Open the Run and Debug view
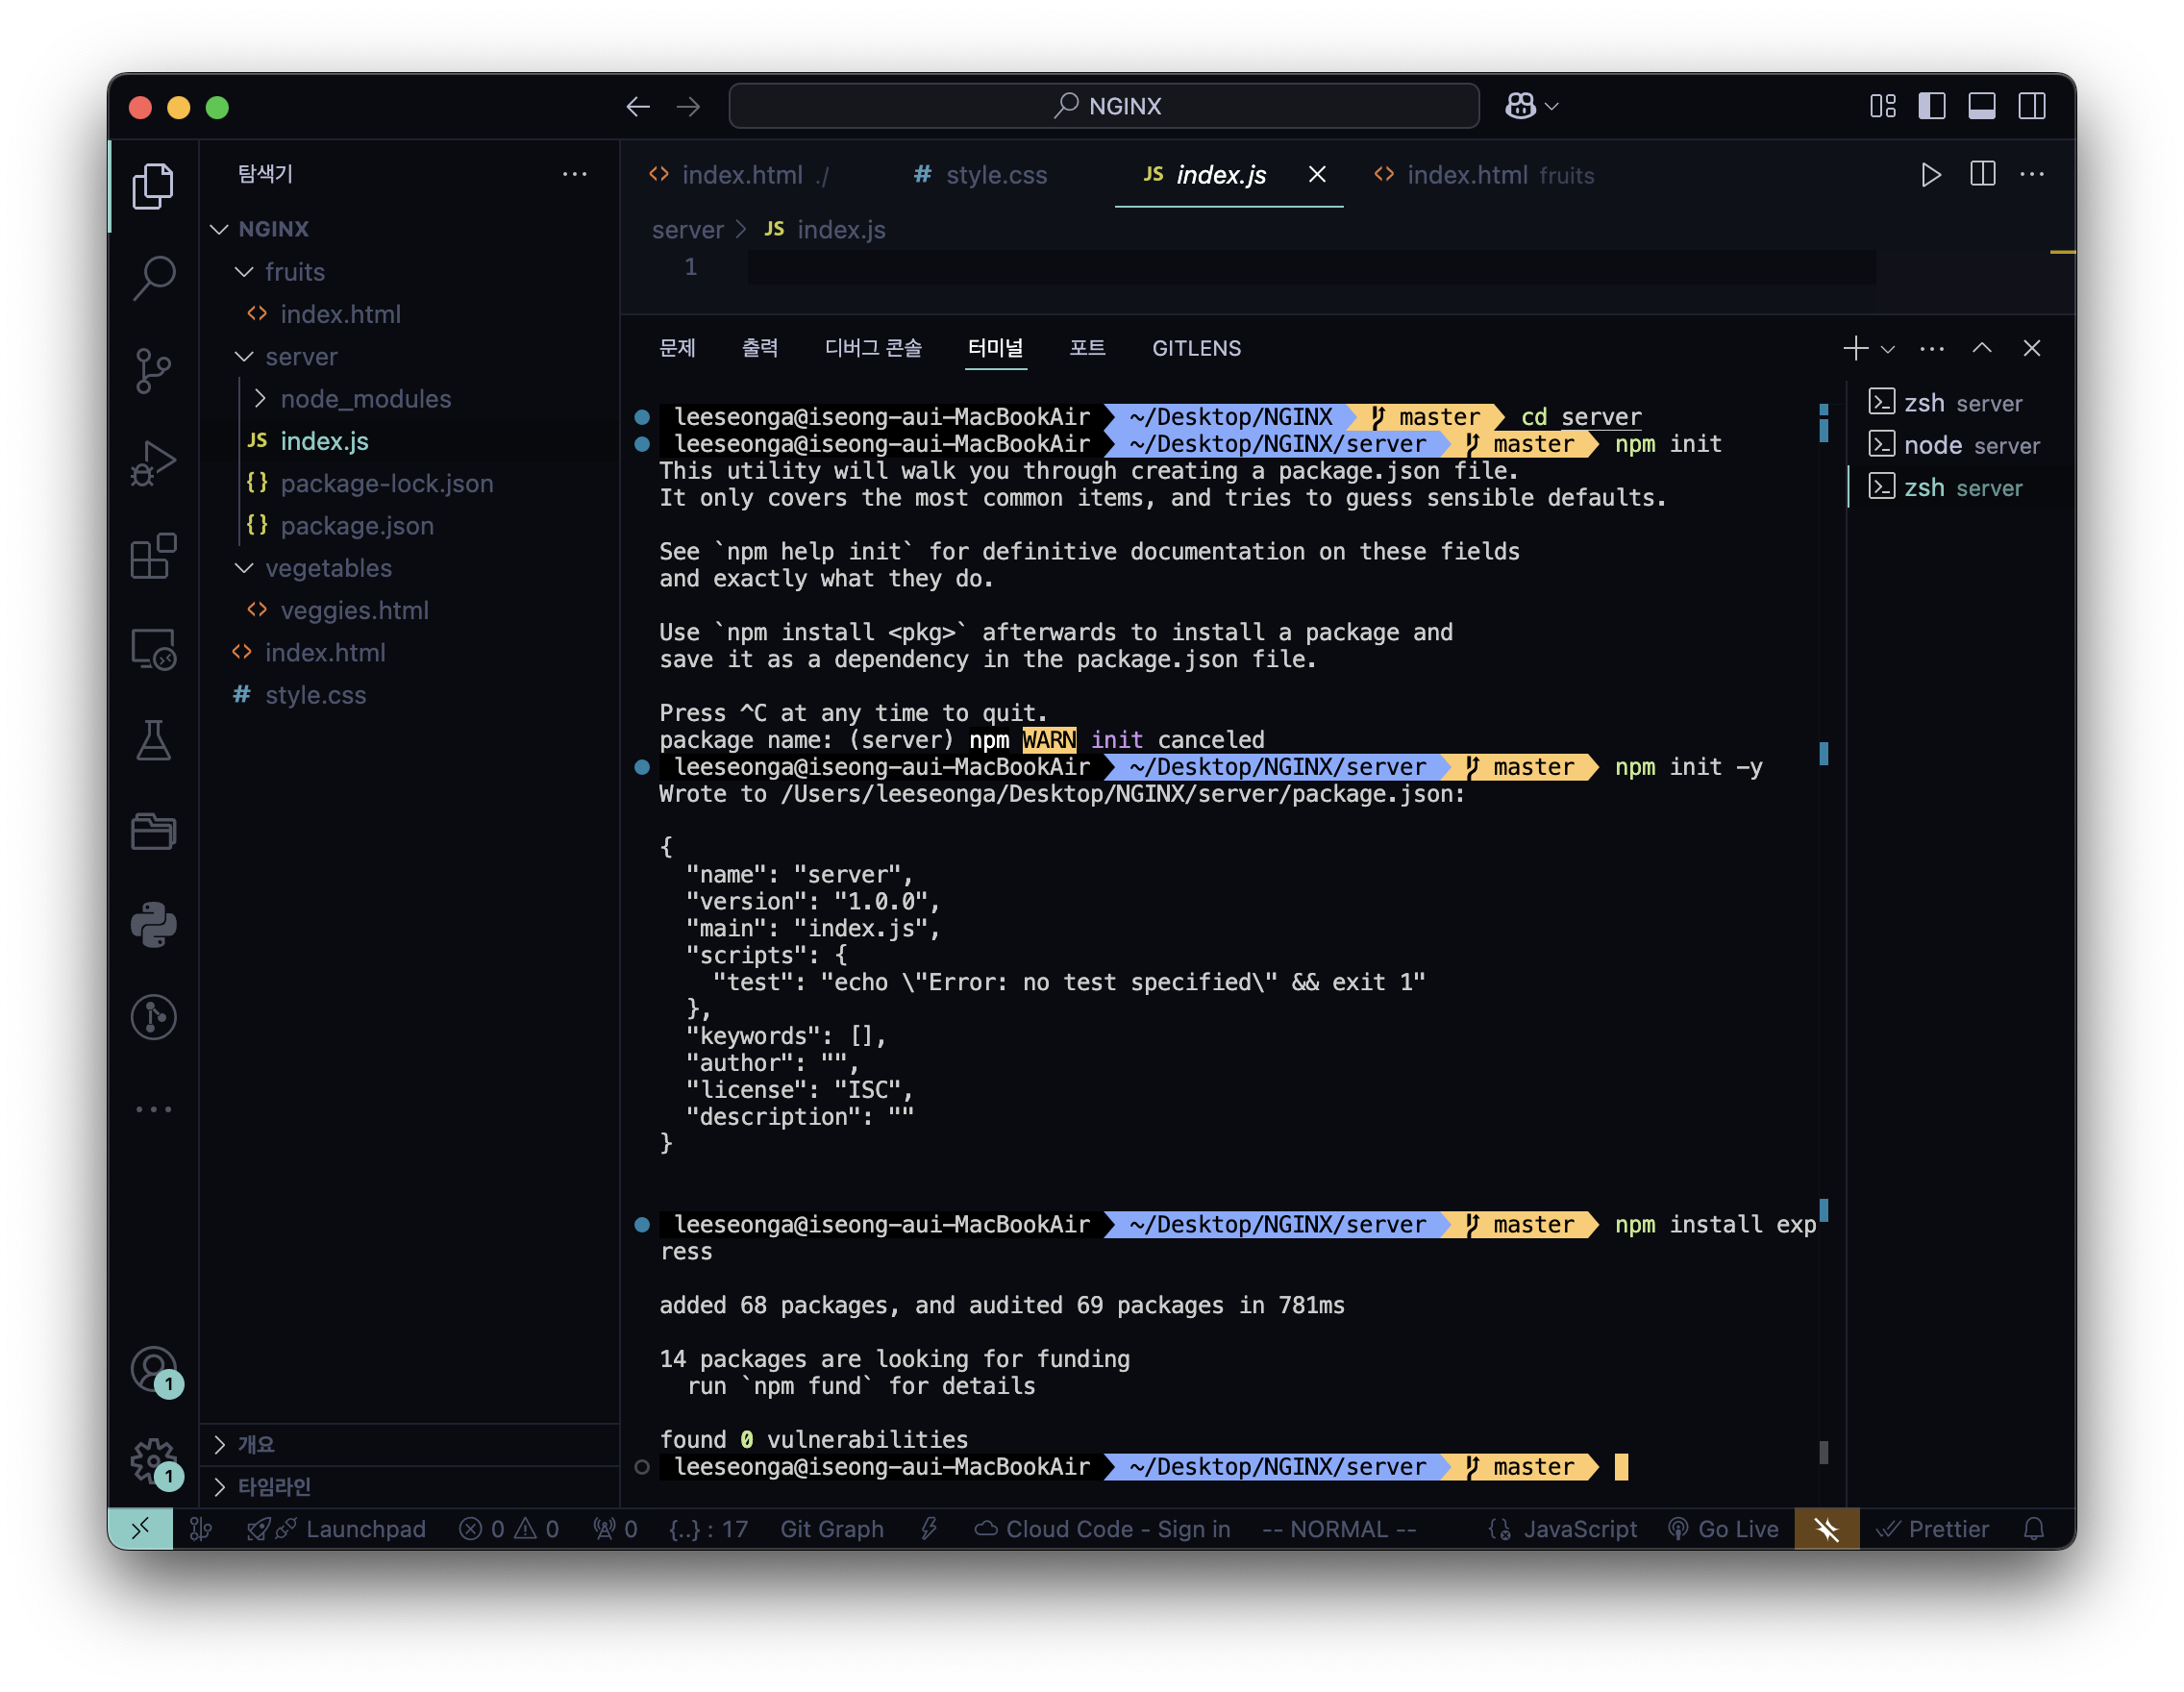The height and width of the screenshot is (1692, 2184). (x=153, y=463)
